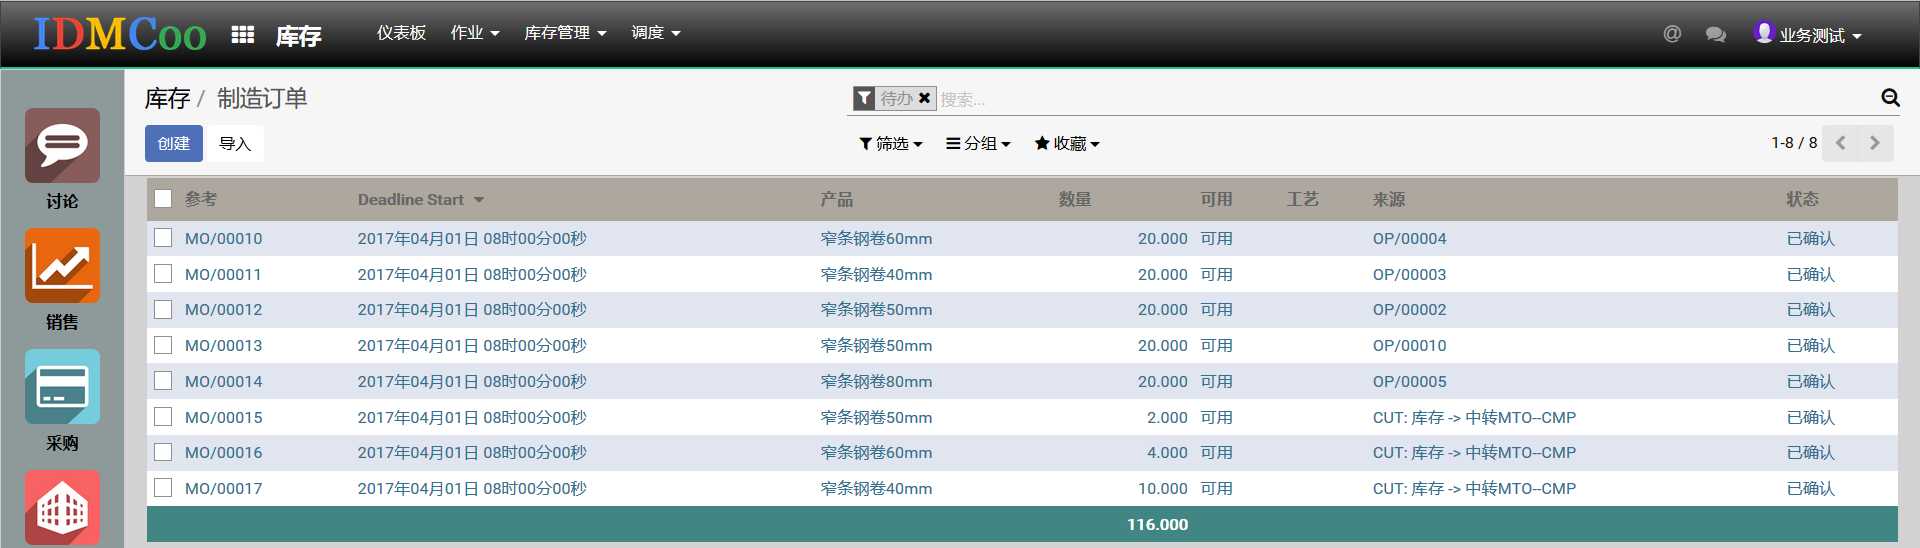This screenshot has height=548, width=1920.
Task: Expand the 筛选 filters dropdown
Action: (890, 144)
